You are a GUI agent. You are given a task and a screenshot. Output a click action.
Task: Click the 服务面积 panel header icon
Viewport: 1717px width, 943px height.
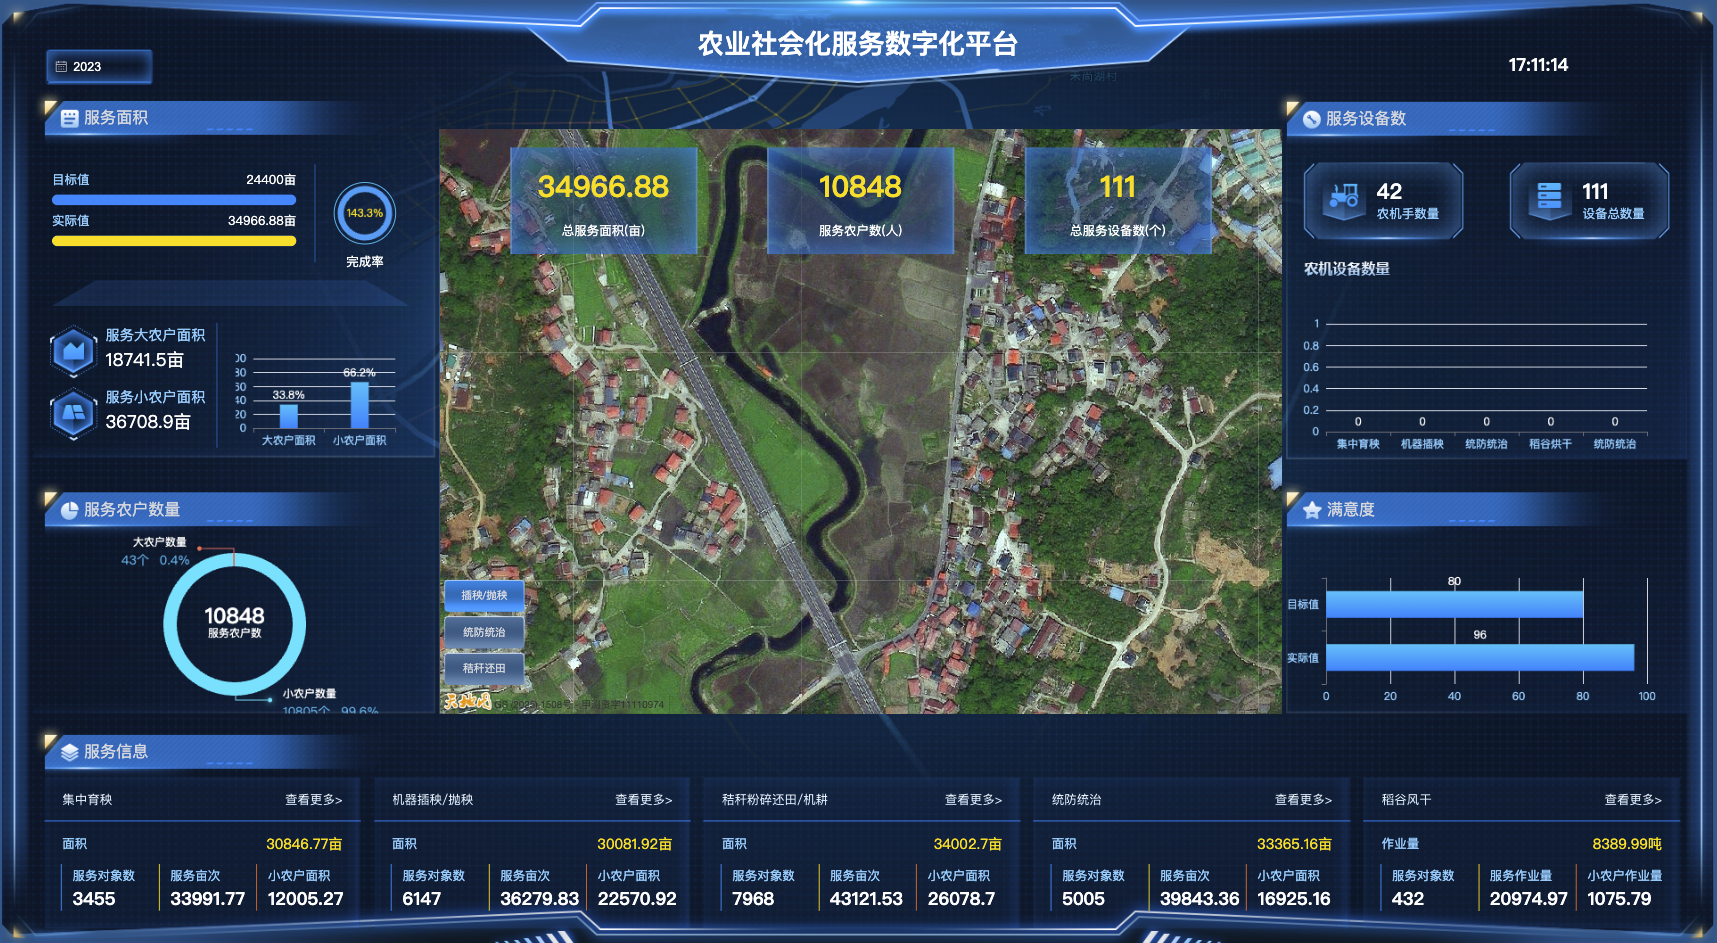pyautogui.click(x=69, y=118)
